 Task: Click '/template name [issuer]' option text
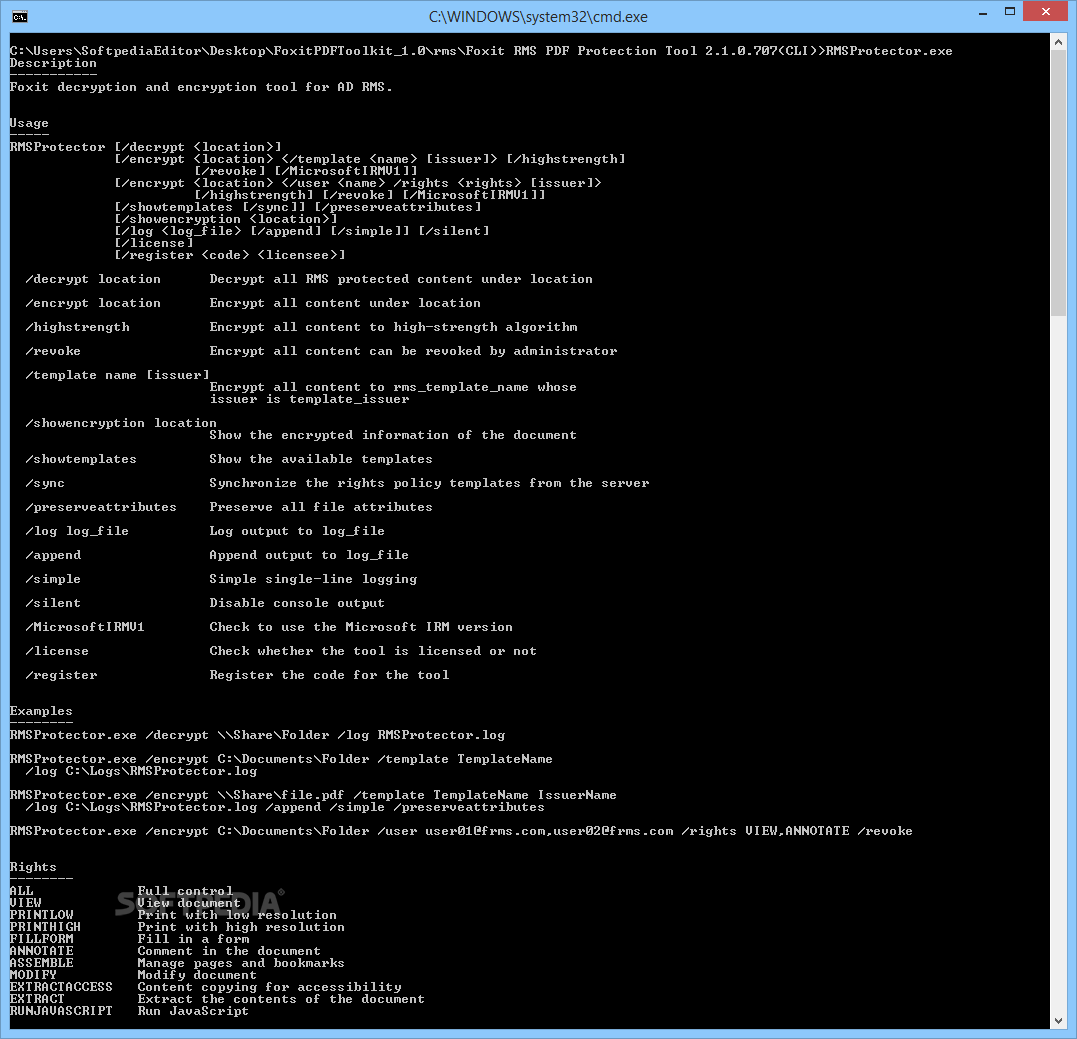point(117,375)
